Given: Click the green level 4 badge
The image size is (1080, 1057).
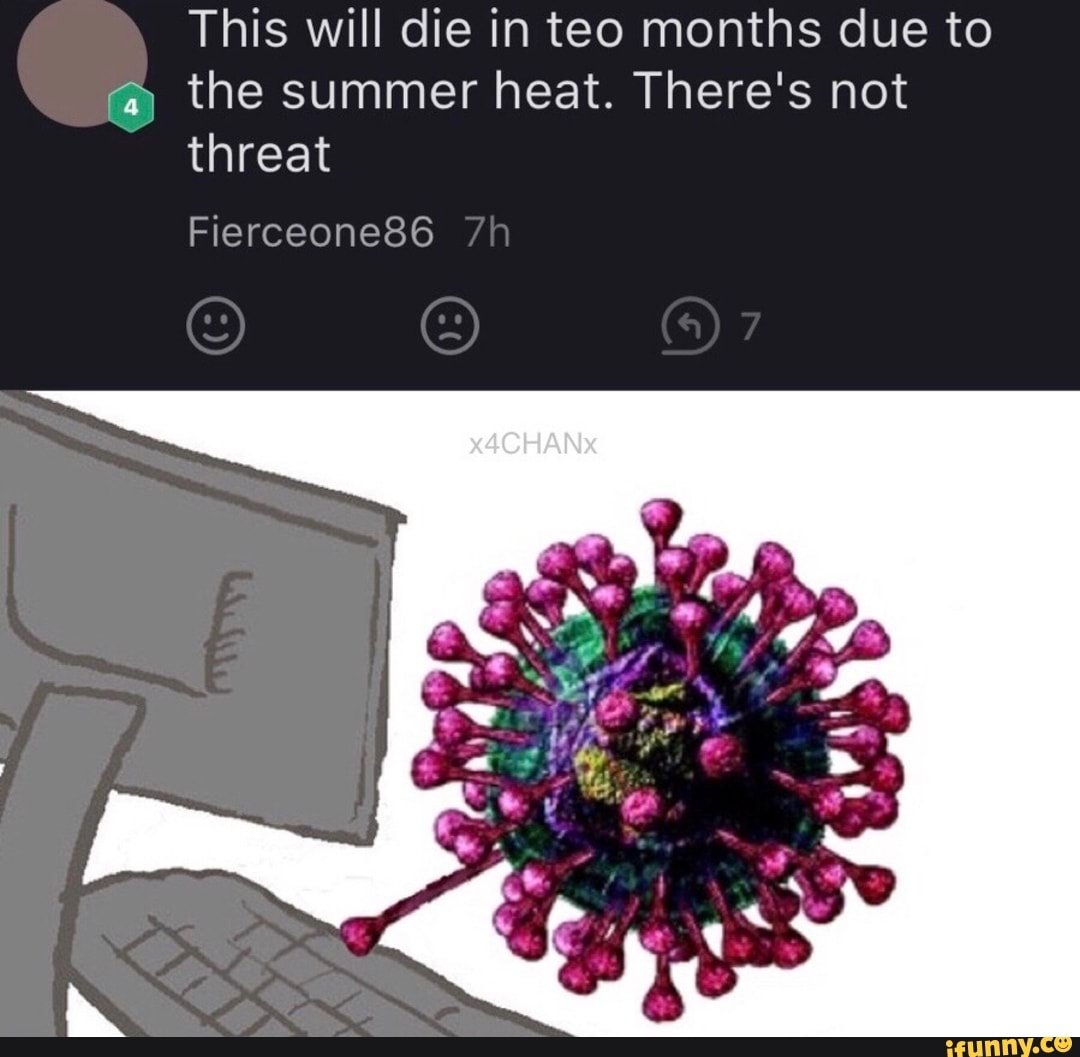Looking at the screenshot, I should click(x=131, y=108).
